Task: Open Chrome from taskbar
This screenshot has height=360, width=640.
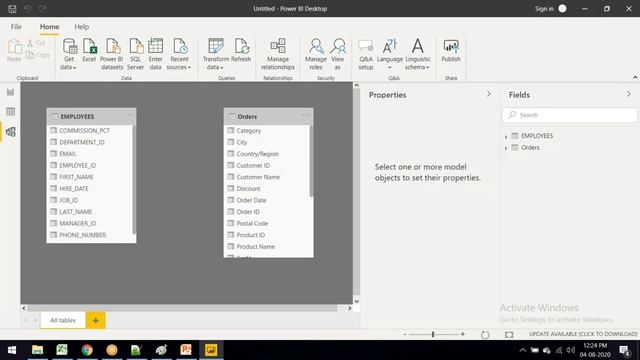Action: click(87, 350)
